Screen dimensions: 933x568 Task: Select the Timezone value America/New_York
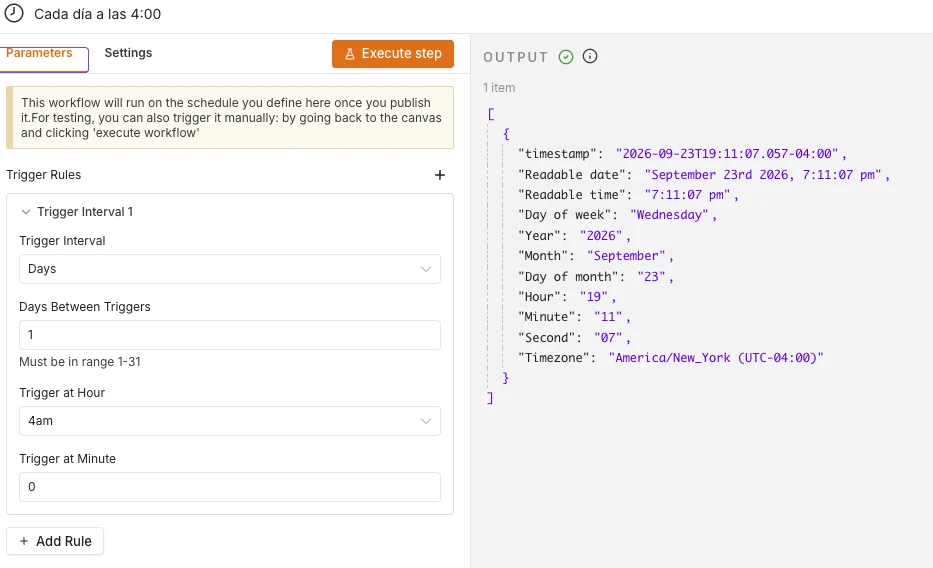[x=716, y=357]
